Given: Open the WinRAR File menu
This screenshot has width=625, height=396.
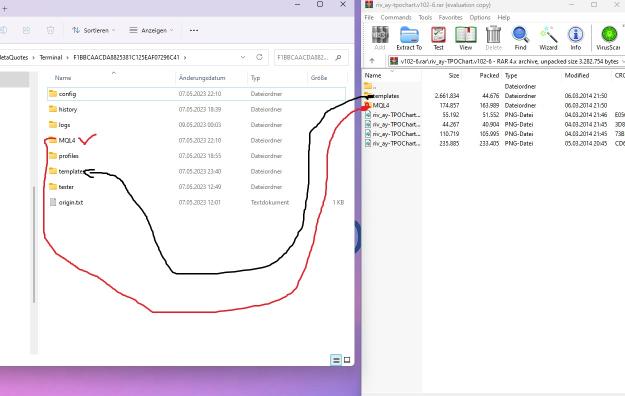Looking at the screenshot, I should [369, 18].
